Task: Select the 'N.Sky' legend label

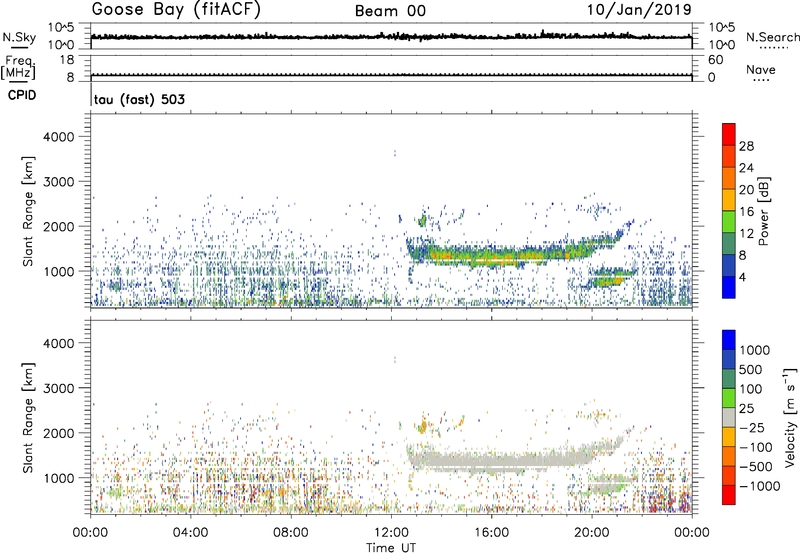Action: (19, 37)
